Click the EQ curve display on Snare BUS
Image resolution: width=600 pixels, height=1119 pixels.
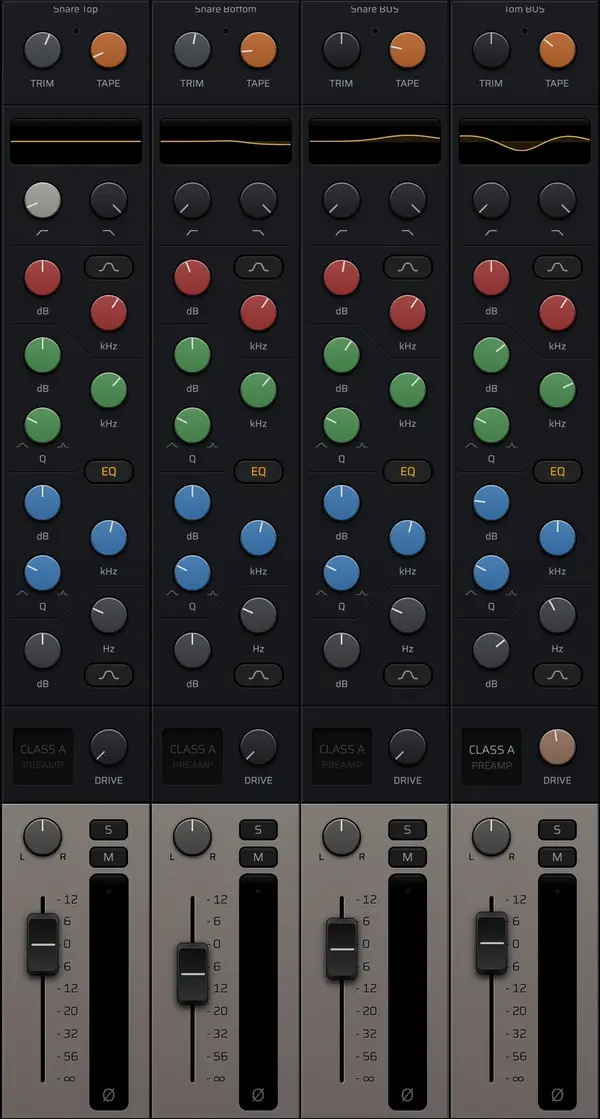point(375,141)
